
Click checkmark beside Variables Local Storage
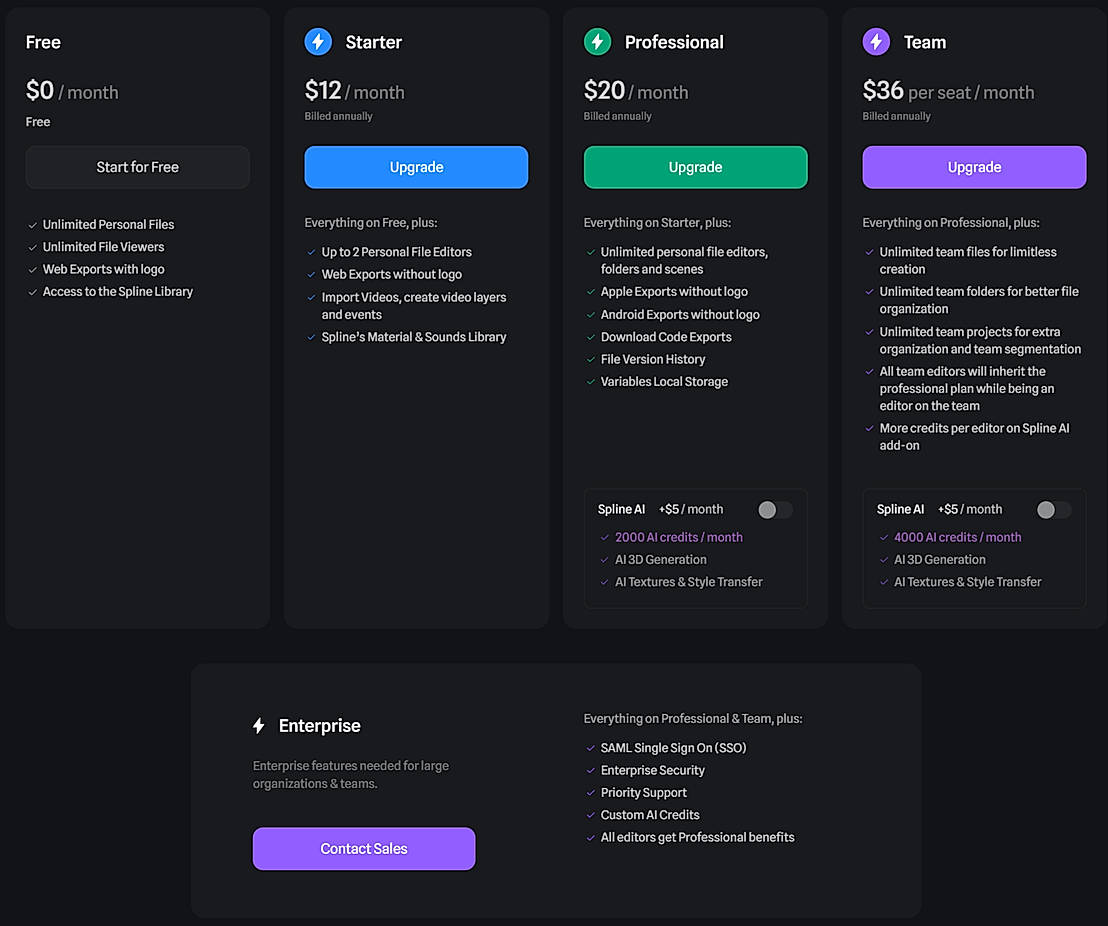point(590,382)
